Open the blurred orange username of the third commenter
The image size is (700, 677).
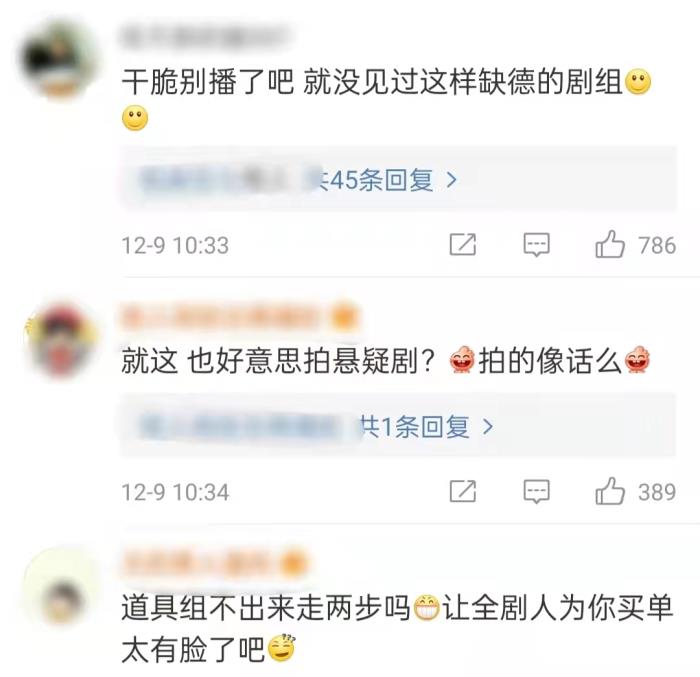tap(215, 564)
